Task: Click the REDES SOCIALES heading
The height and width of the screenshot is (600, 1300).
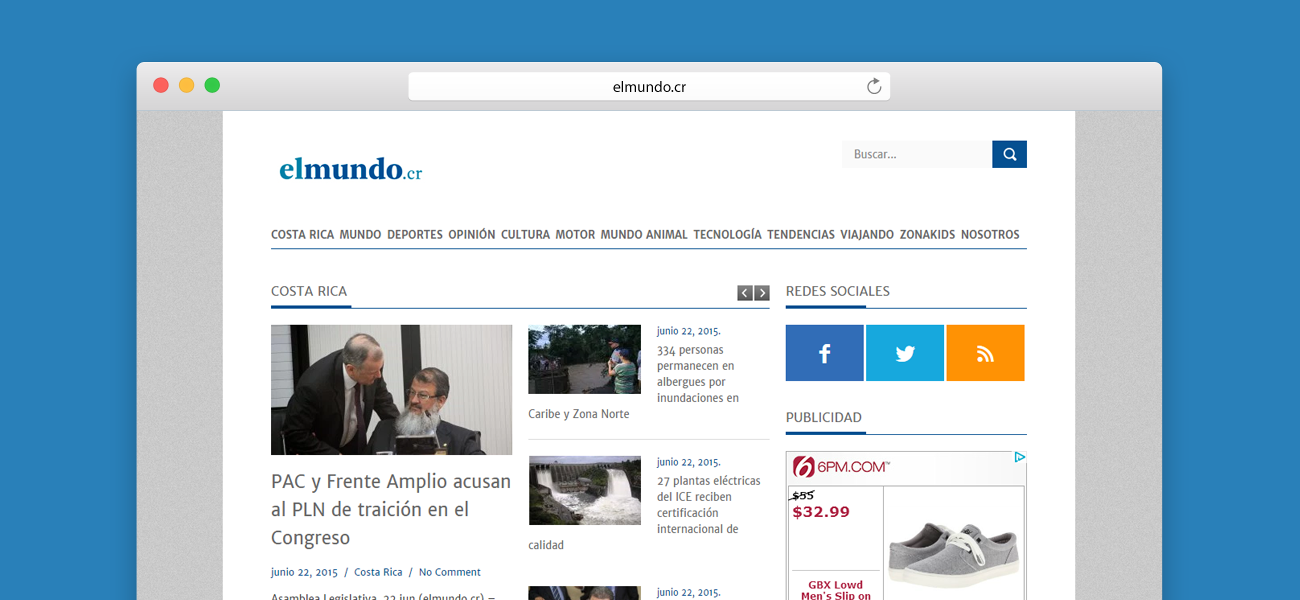Action: point(838,291)
